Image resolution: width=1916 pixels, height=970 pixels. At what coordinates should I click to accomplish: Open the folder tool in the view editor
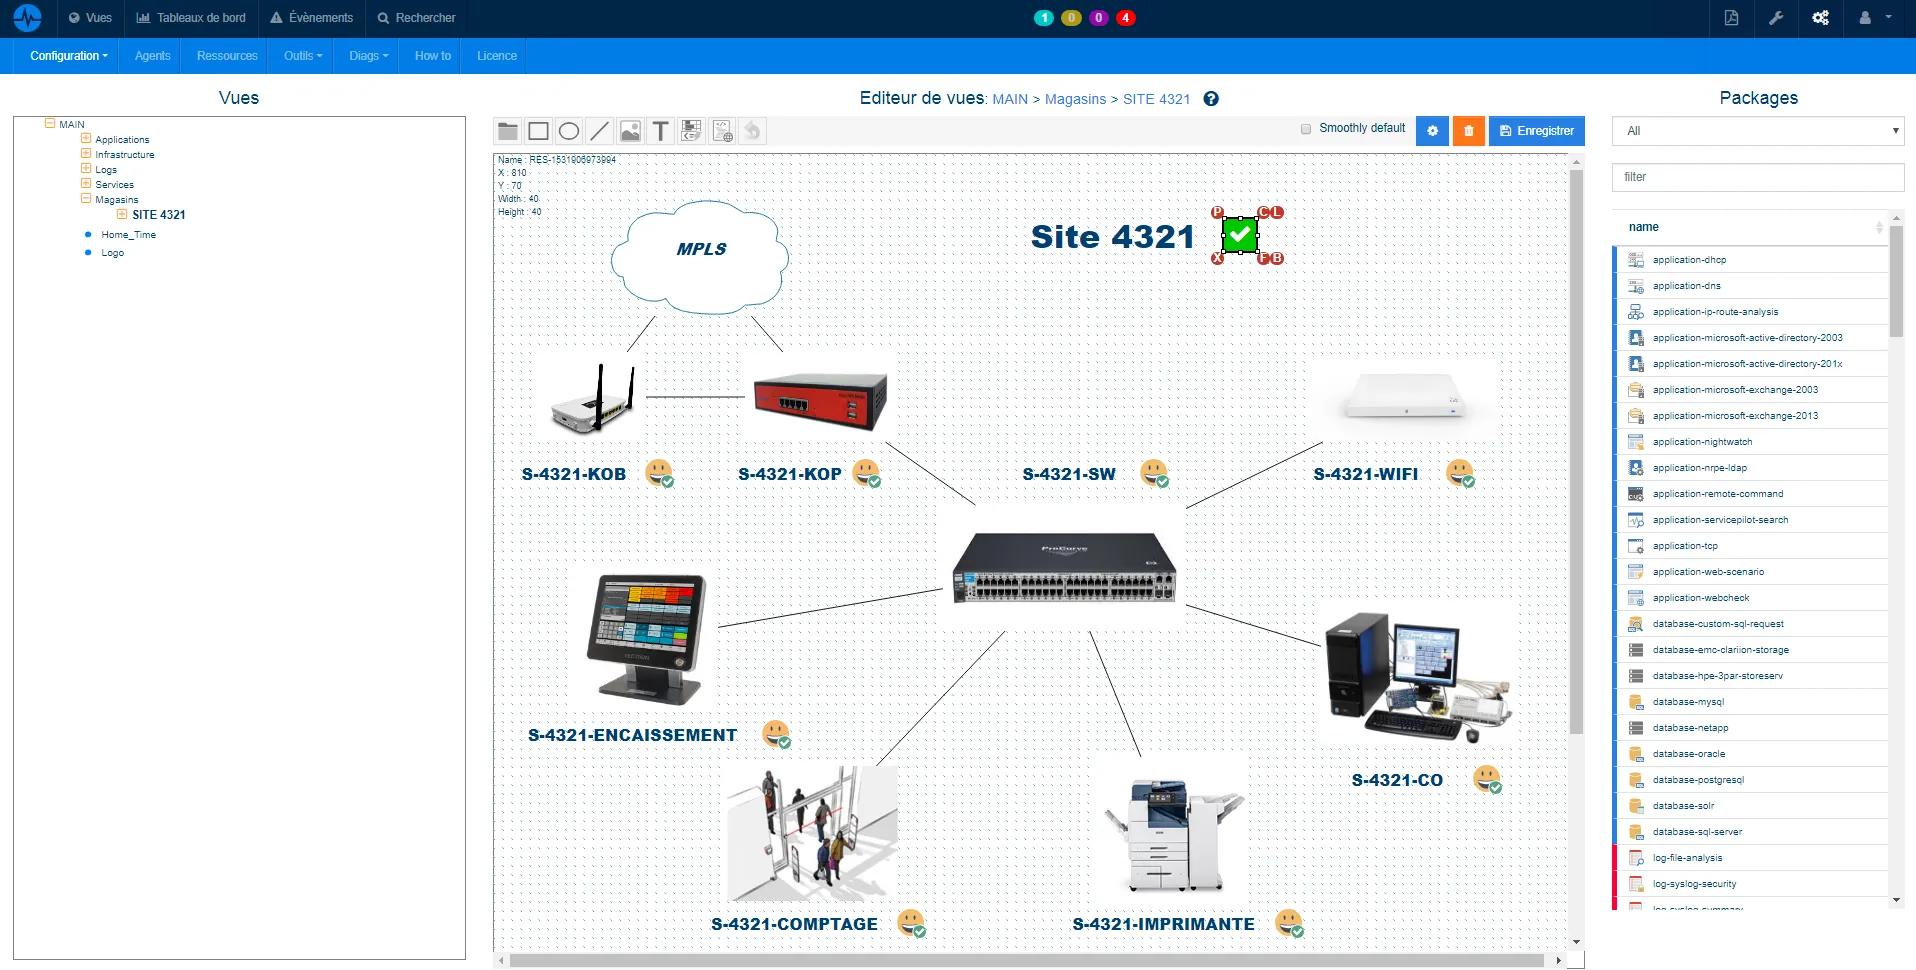point(507,131)
